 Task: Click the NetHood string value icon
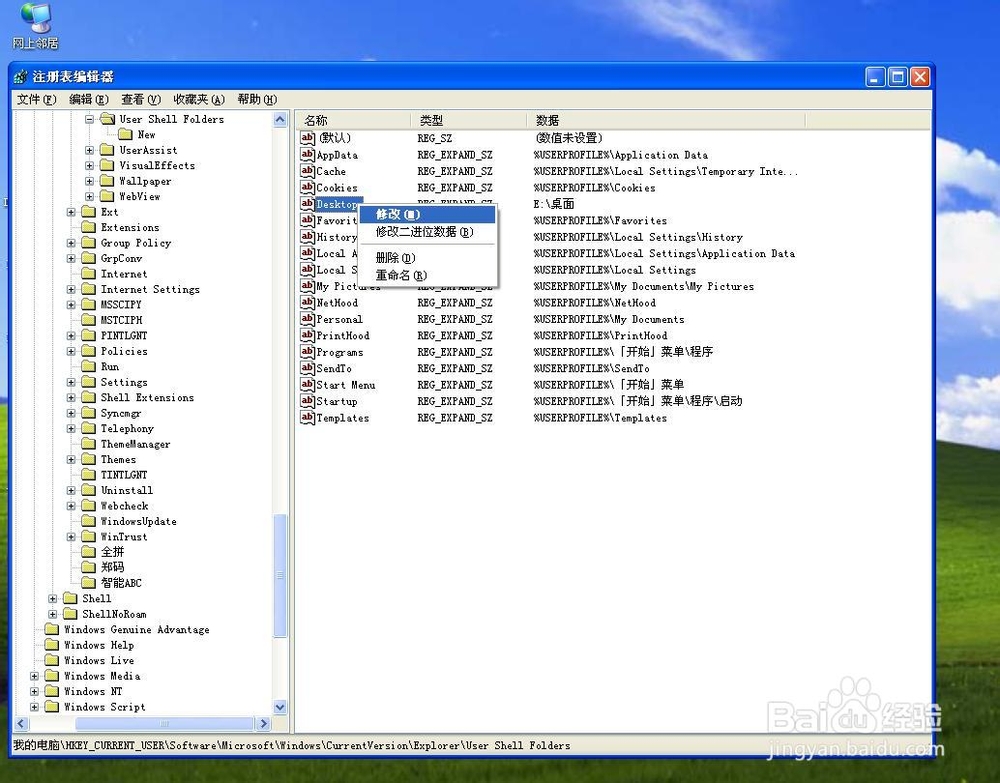pyautogui.click(x=307, y=302)
